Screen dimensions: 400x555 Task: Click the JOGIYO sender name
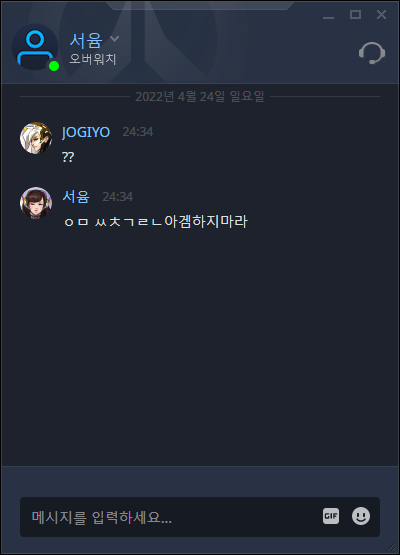click(86, 132)
